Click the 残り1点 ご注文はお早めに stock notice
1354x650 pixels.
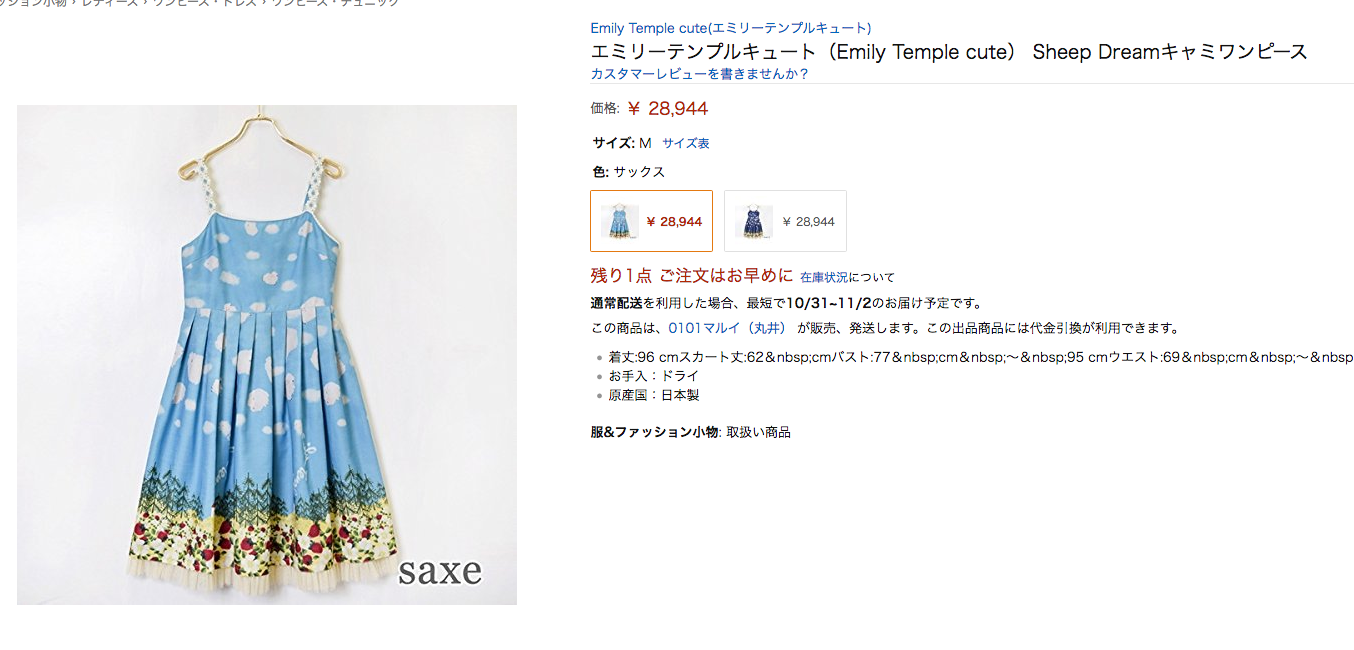[x=692, y=276]
